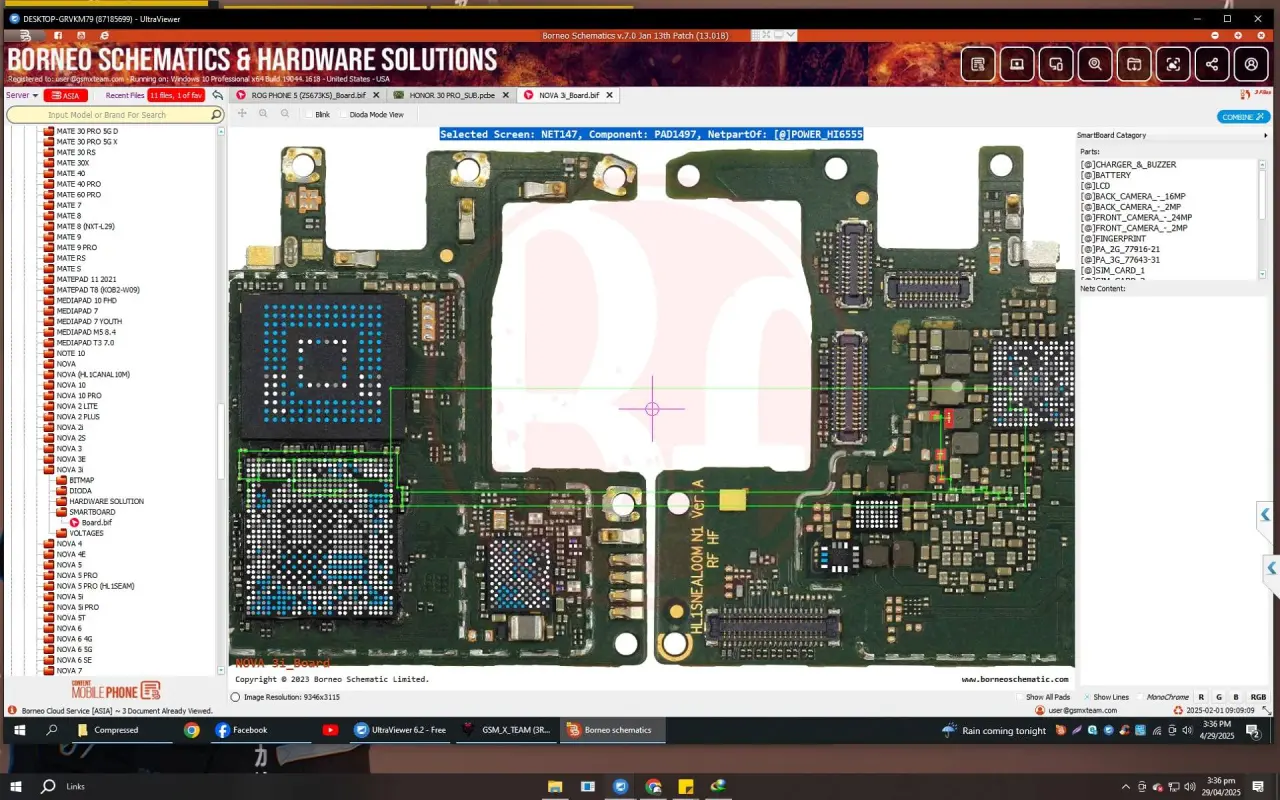Screen dimensions: 1280x800
Task: Click the 11 files, 1 of fav button
Action: 176,96
